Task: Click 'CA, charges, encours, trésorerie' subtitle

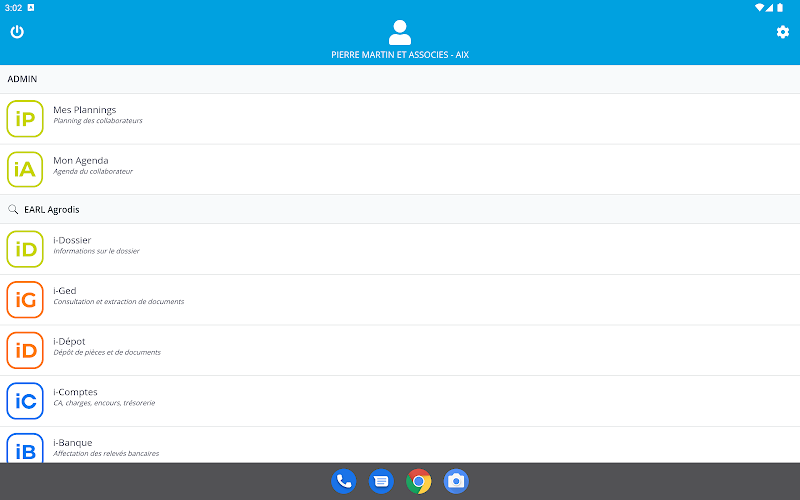Action: click(x=104, y=403)
